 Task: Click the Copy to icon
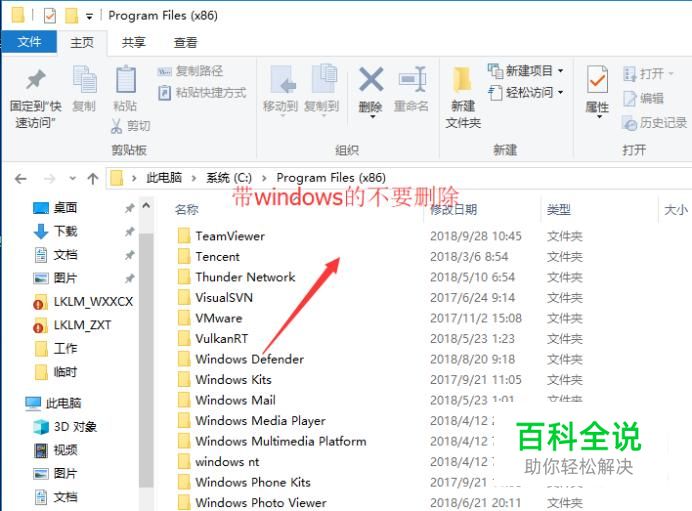tap(324, 79)
